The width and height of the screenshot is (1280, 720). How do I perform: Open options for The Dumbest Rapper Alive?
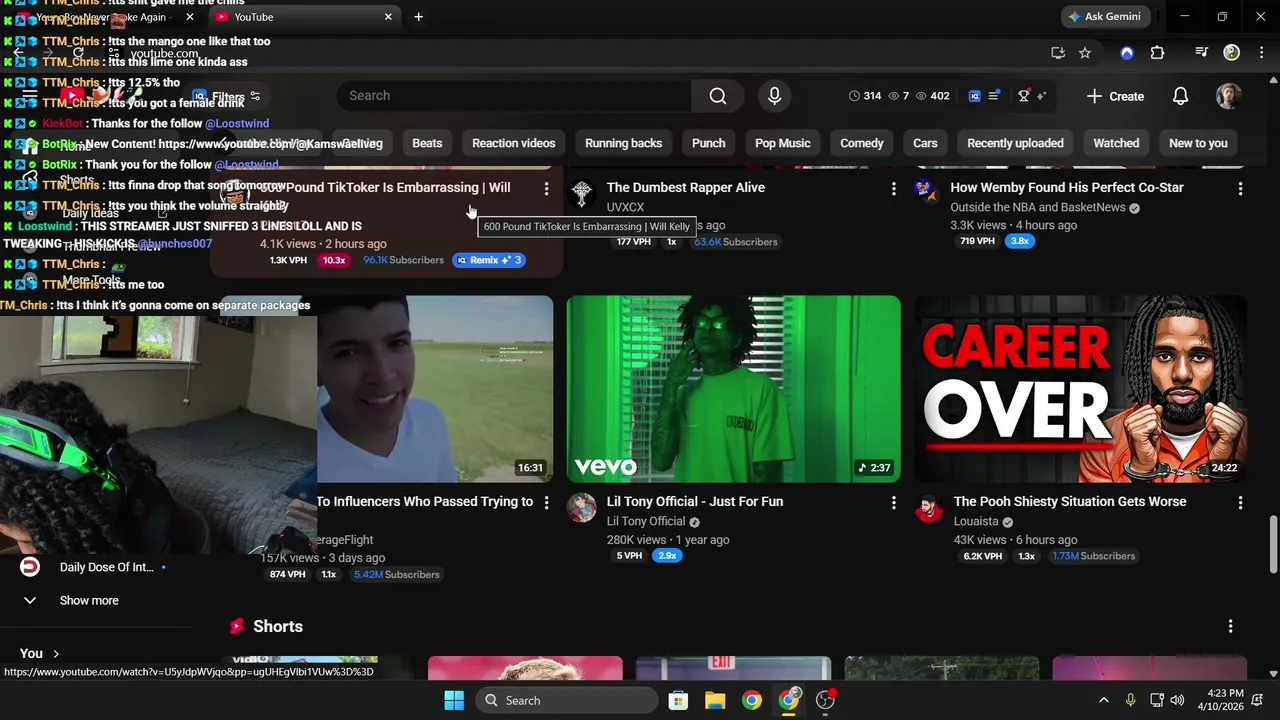[x=893, y=188]
